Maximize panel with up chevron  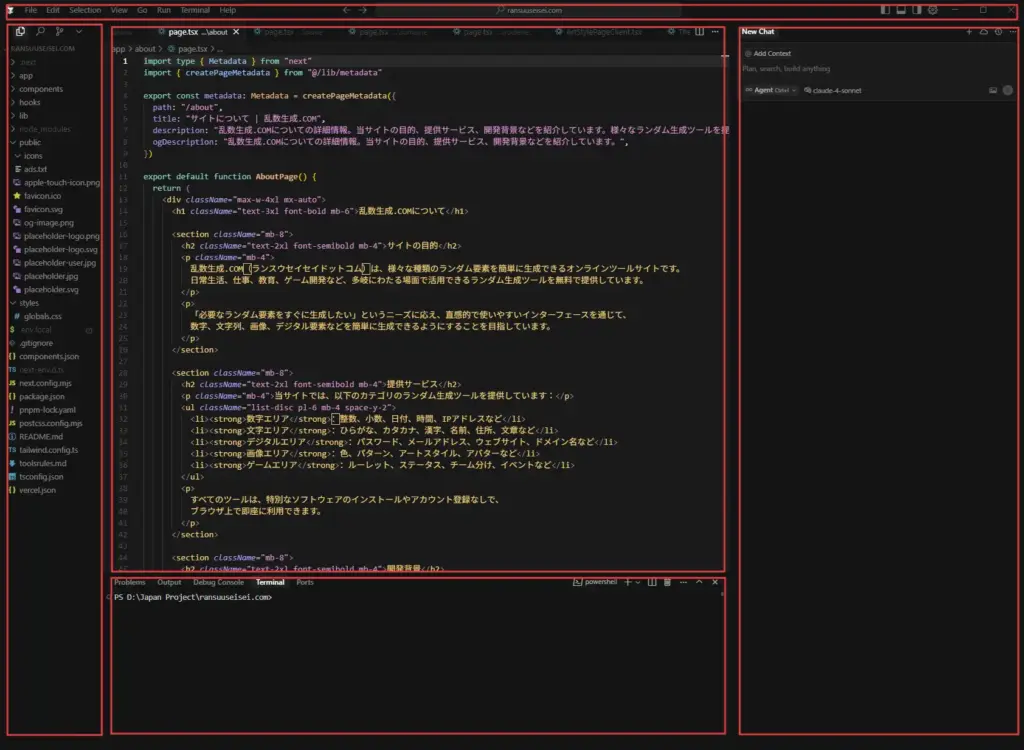click(699, 581)
